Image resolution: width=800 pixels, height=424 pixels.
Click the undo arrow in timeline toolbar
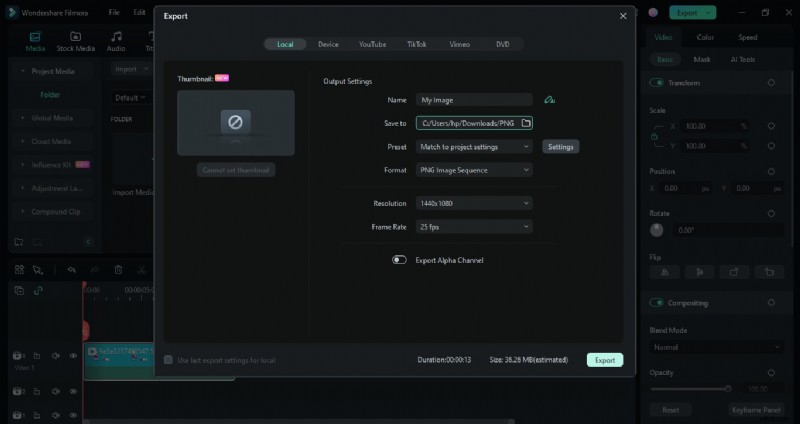pos(71,270)
